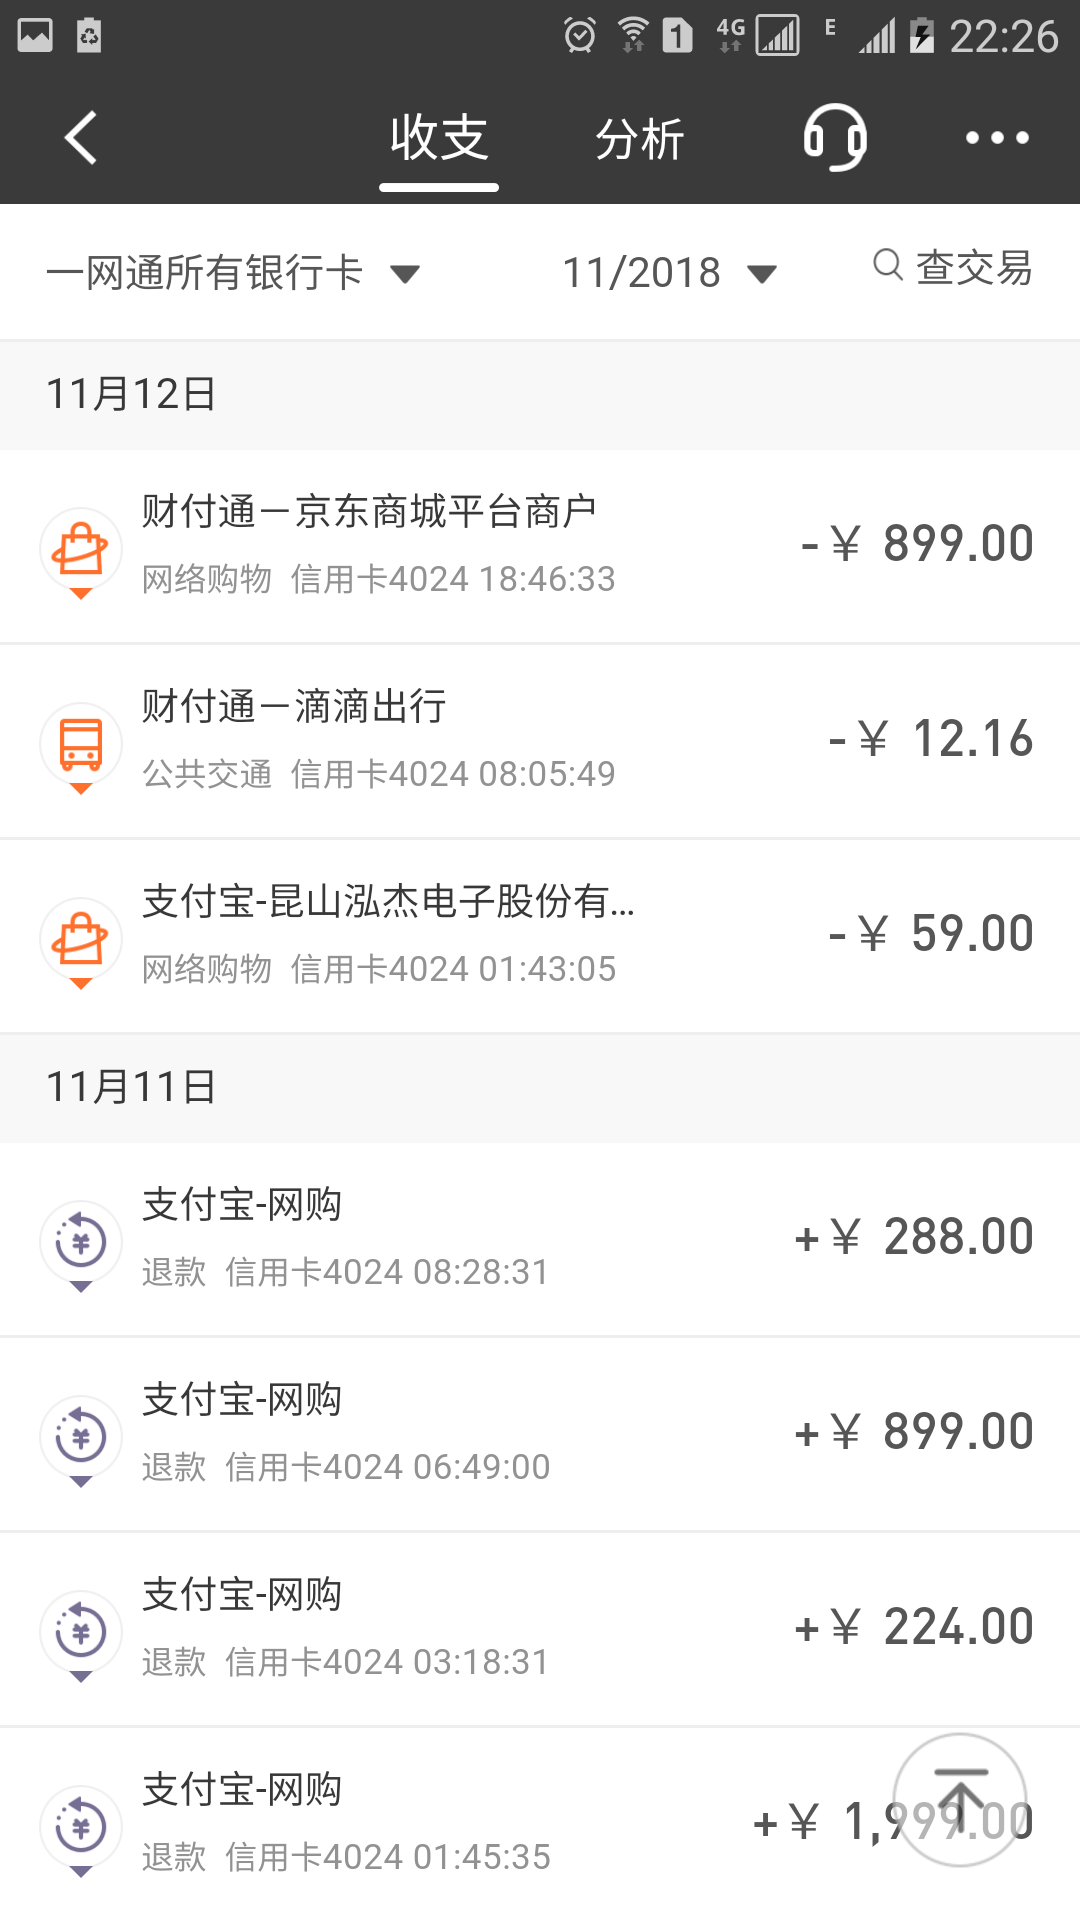The width and height of the screenshot is (1080, 1920).
Task: Expand the 11/2018 month dropdown
Action: pos(762,274)
